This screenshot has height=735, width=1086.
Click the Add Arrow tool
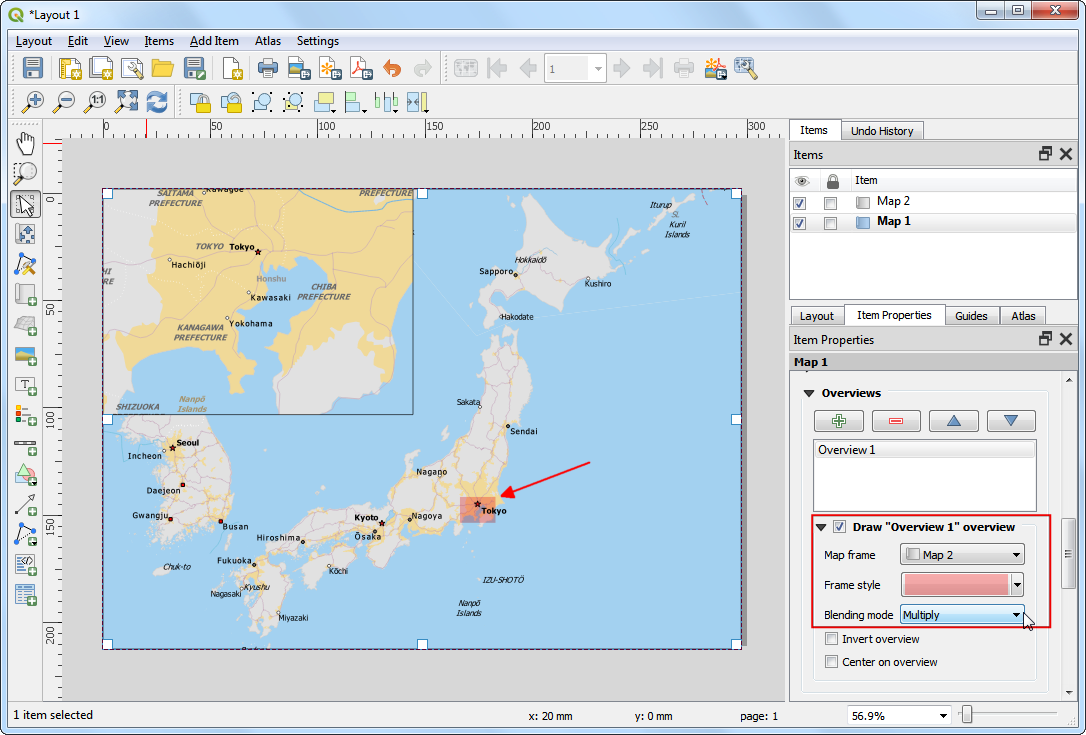click(26, 504)
